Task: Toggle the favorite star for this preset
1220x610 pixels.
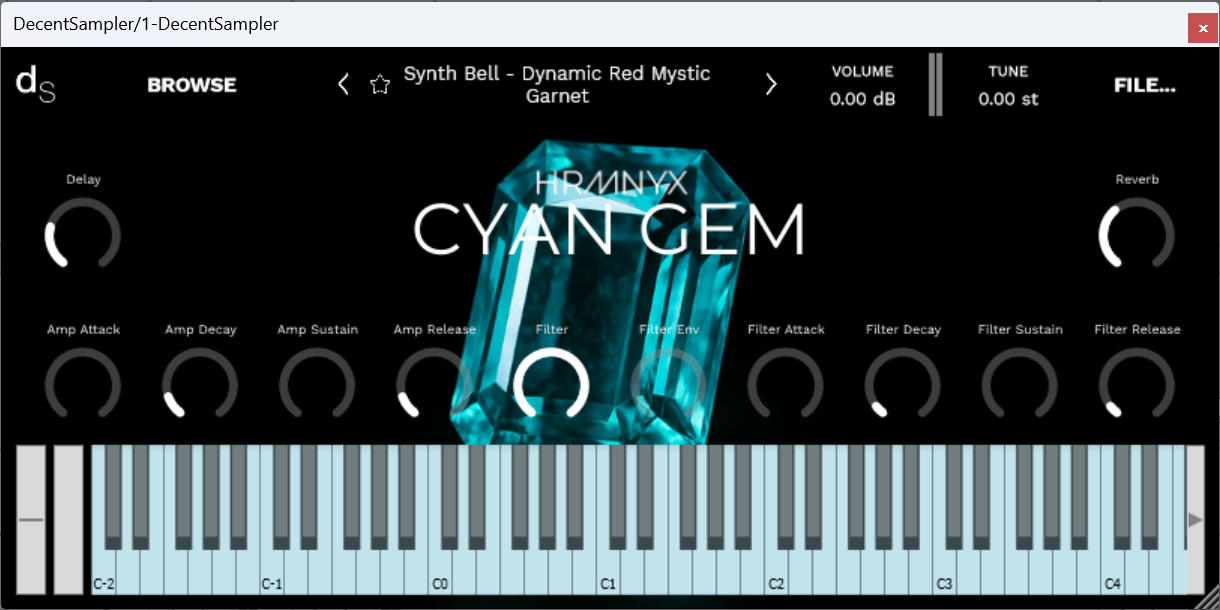Action: point(380,84)
